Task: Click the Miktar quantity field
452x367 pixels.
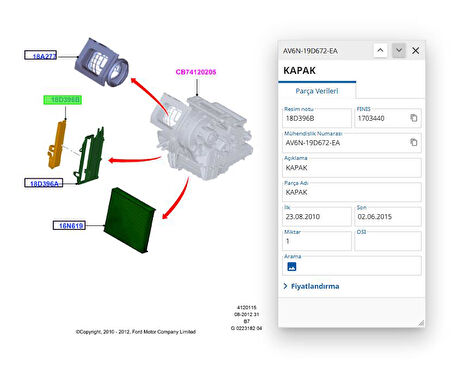Action: 317,241
